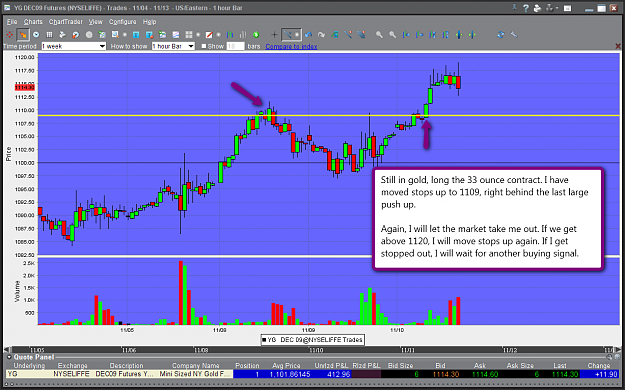
Task: Click the chart magnifier toolbar icon
Action: [x=115, y=35]
